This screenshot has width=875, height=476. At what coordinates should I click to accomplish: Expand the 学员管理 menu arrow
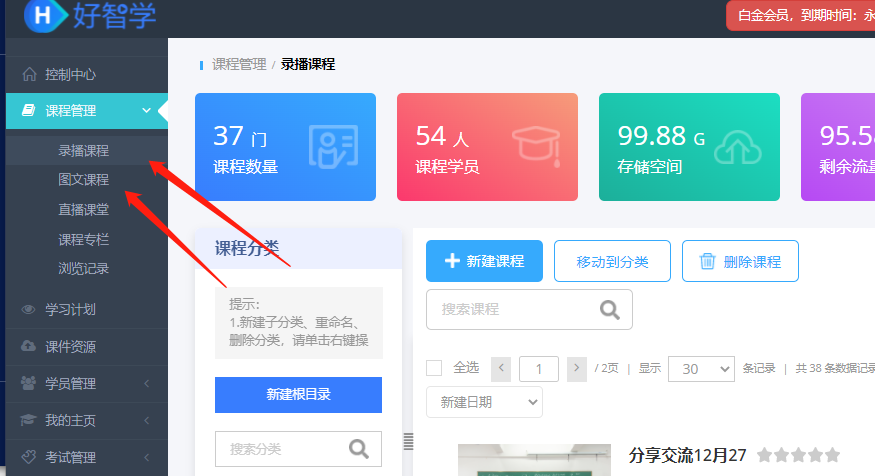pos(147,383)
